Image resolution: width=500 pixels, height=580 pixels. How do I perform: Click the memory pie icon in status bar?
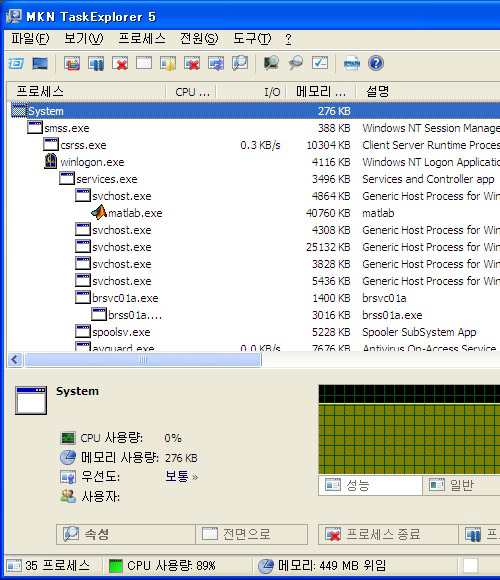[266, 566]
